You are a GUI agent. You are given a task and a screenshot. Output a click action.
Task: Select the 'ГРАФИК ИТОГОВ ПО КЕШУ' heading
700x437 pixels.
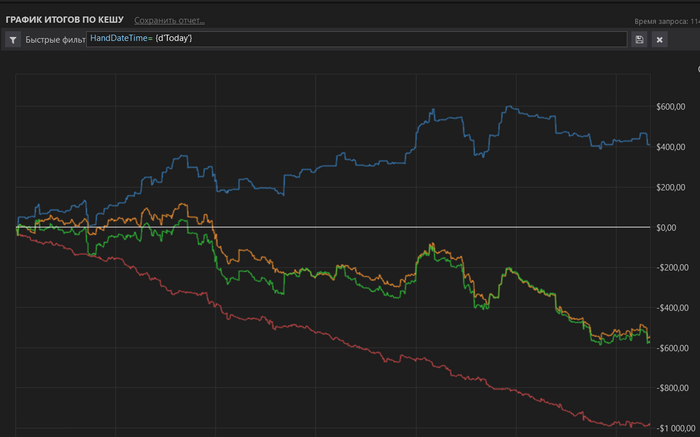coord(65,20)
